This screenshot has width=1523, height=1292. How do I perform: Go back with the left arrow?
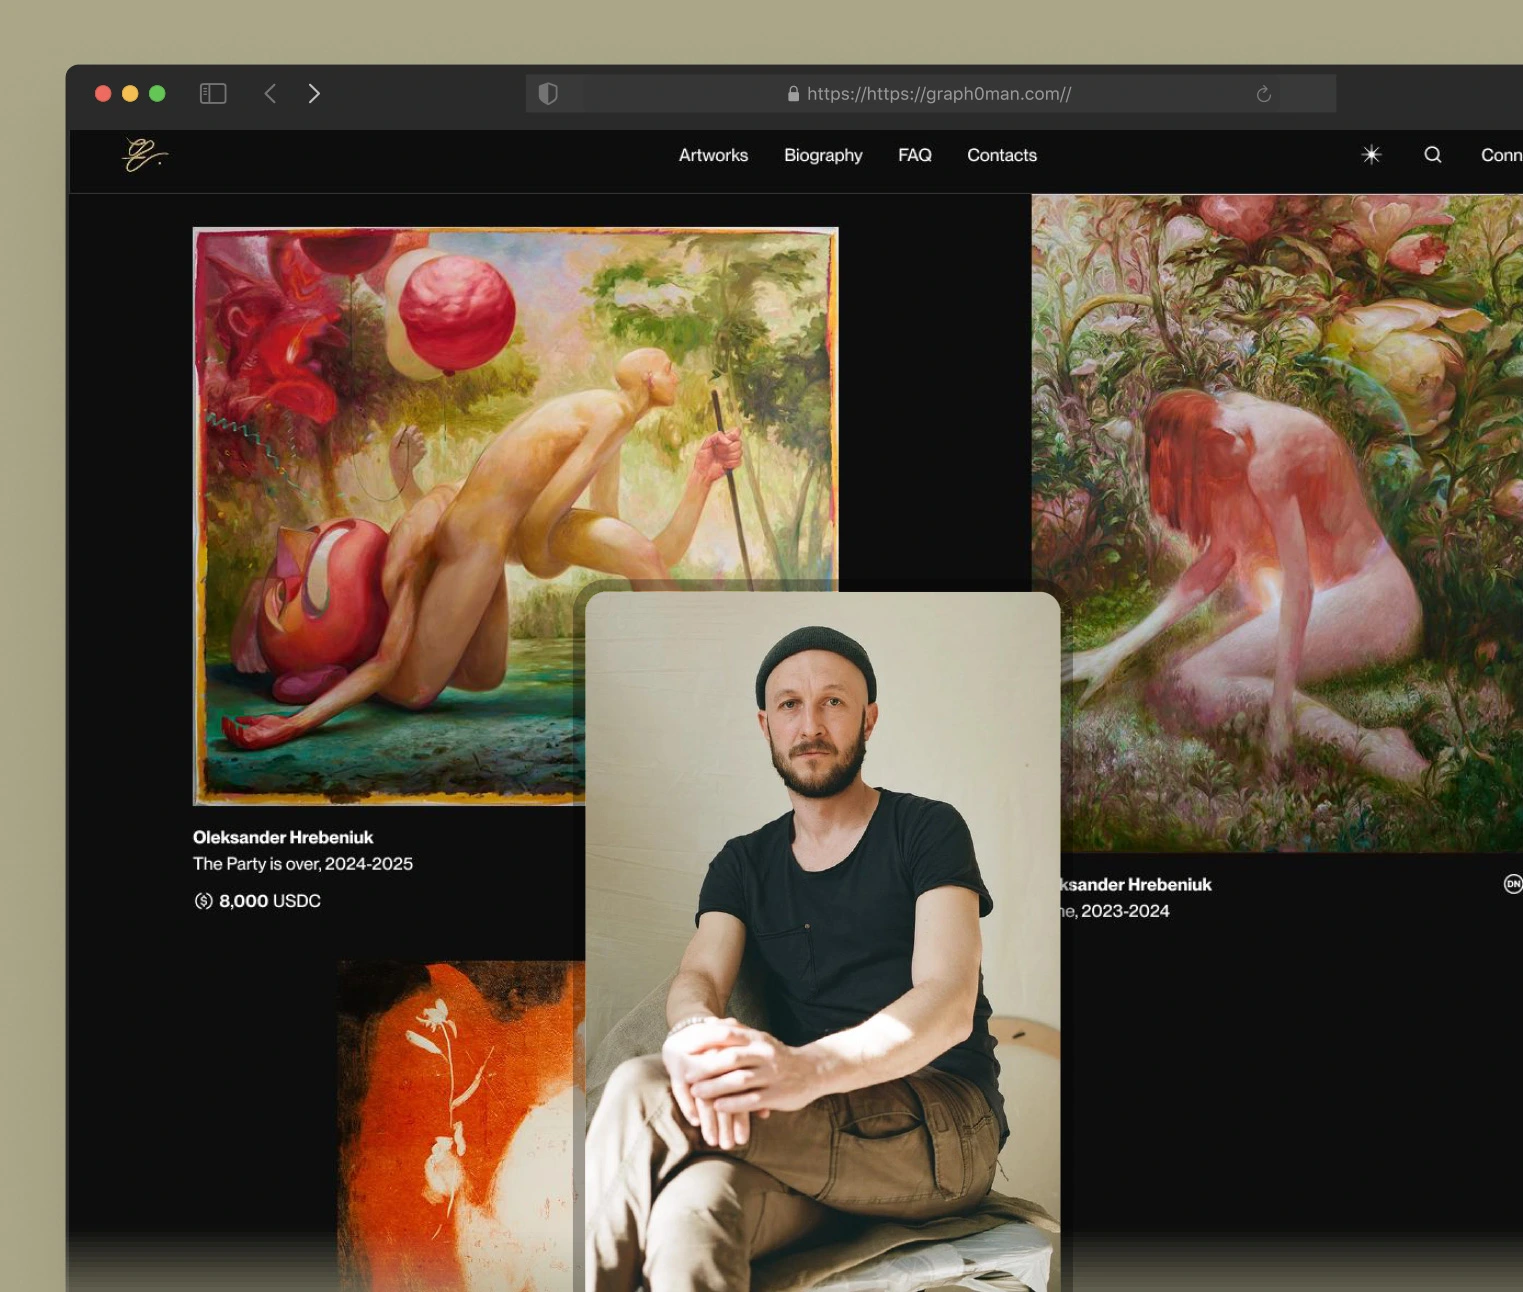click(270, 94)
